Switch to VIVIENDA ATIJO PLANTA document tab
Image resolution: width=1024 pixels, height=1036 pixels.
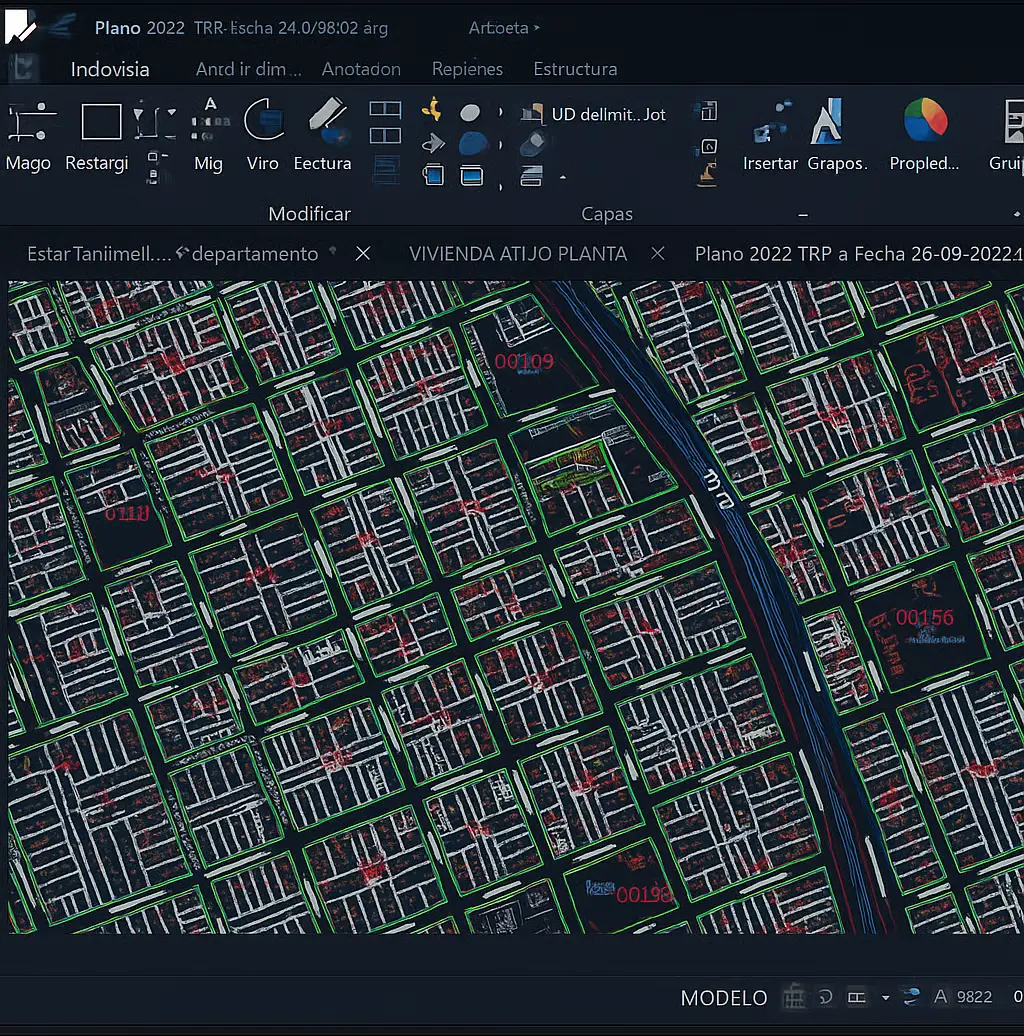click(x=518, y=254)
